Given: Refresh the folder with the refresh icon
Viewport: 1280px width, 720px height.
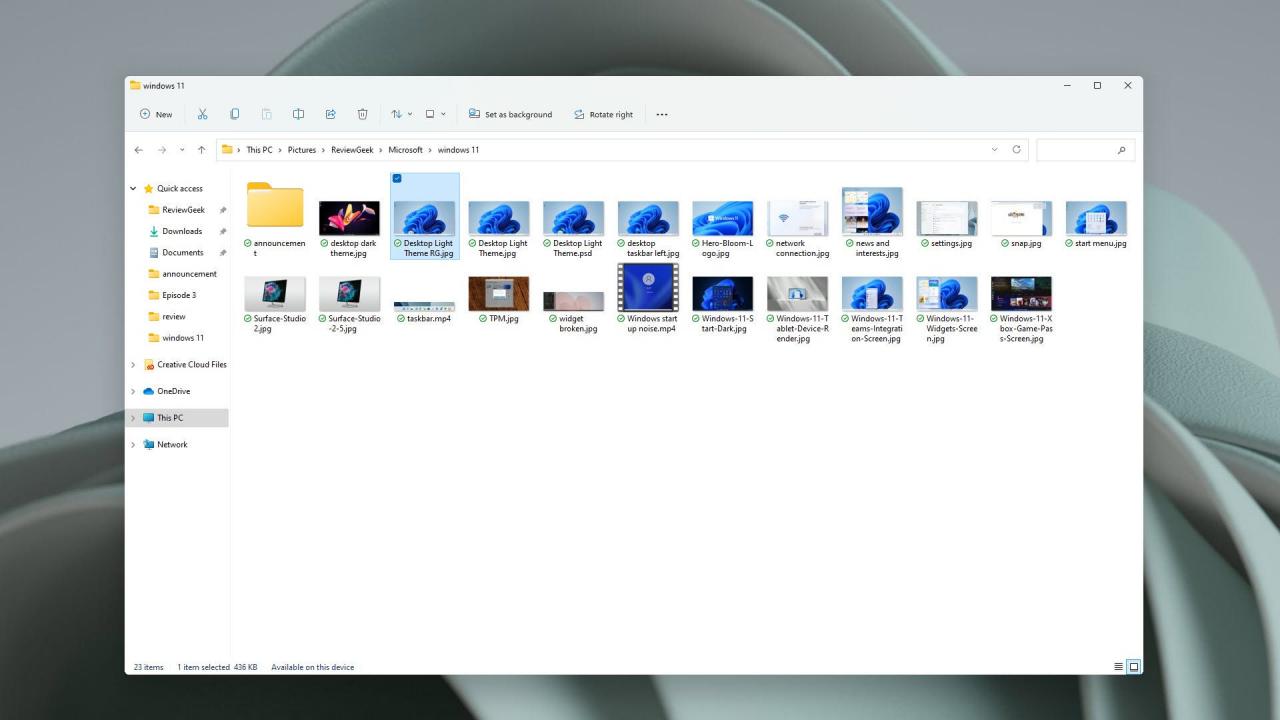Looking at the screenshot, I should click(1017, 149).
